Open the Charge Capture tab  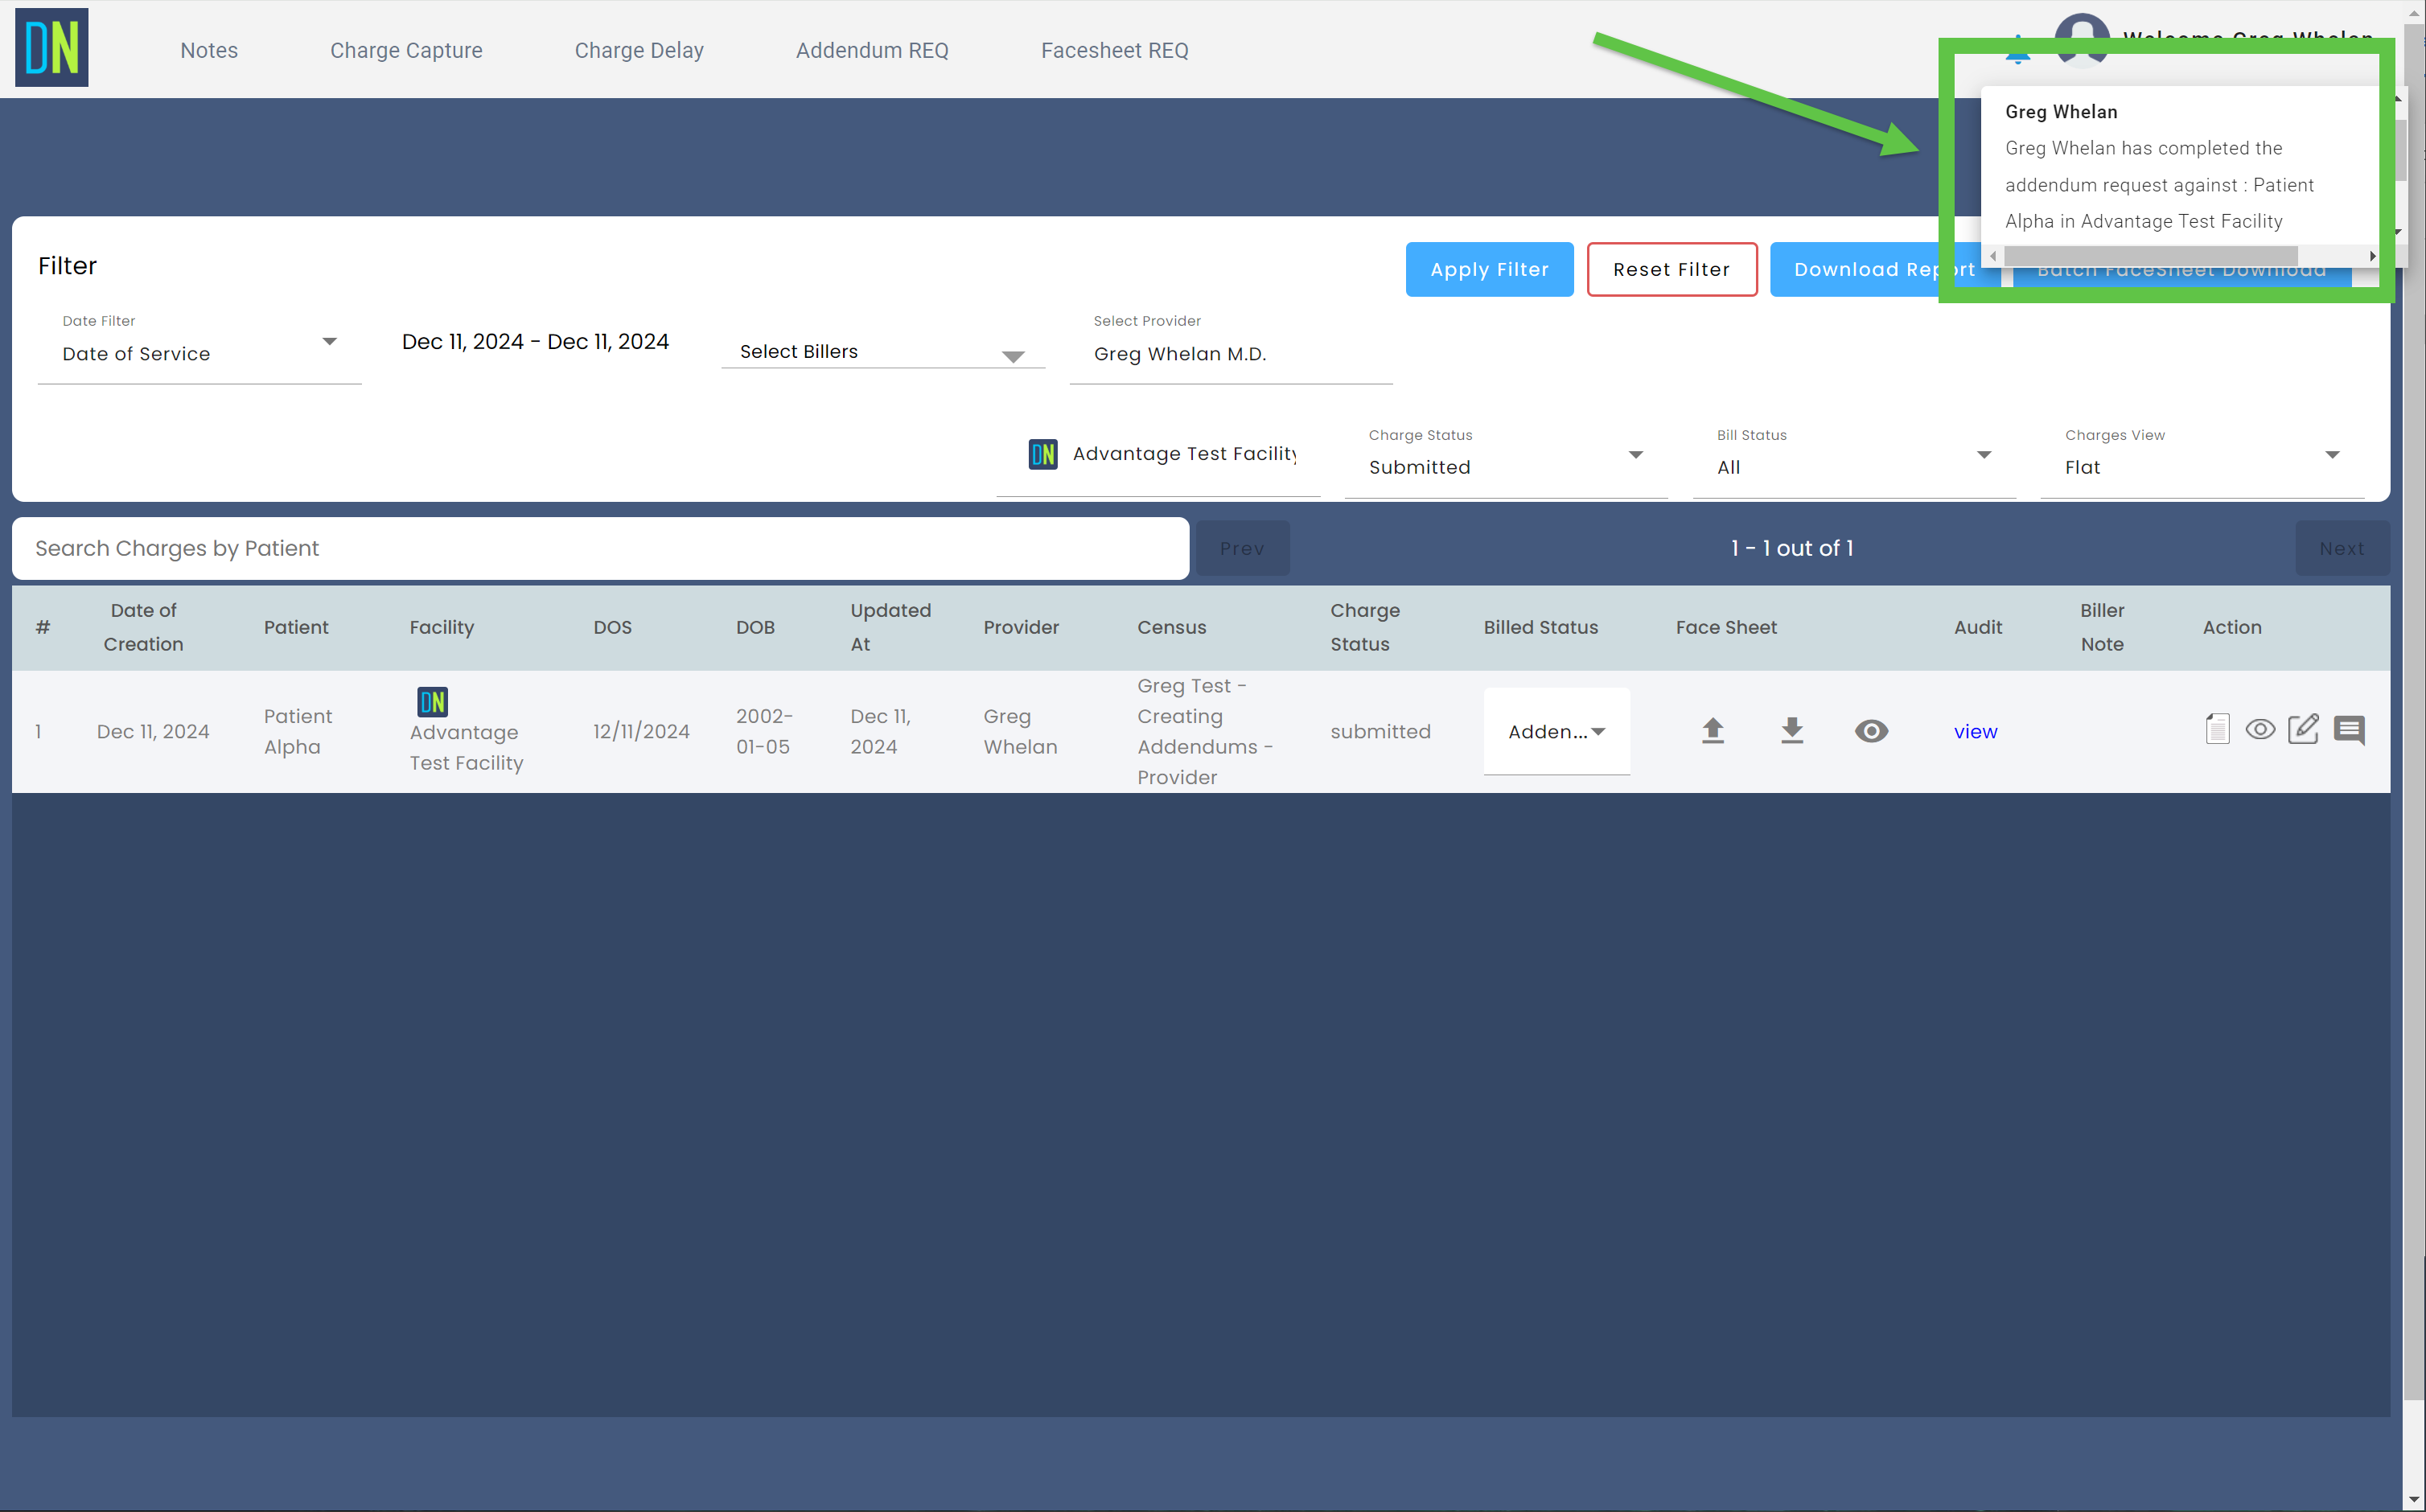[x=406, y=50]
